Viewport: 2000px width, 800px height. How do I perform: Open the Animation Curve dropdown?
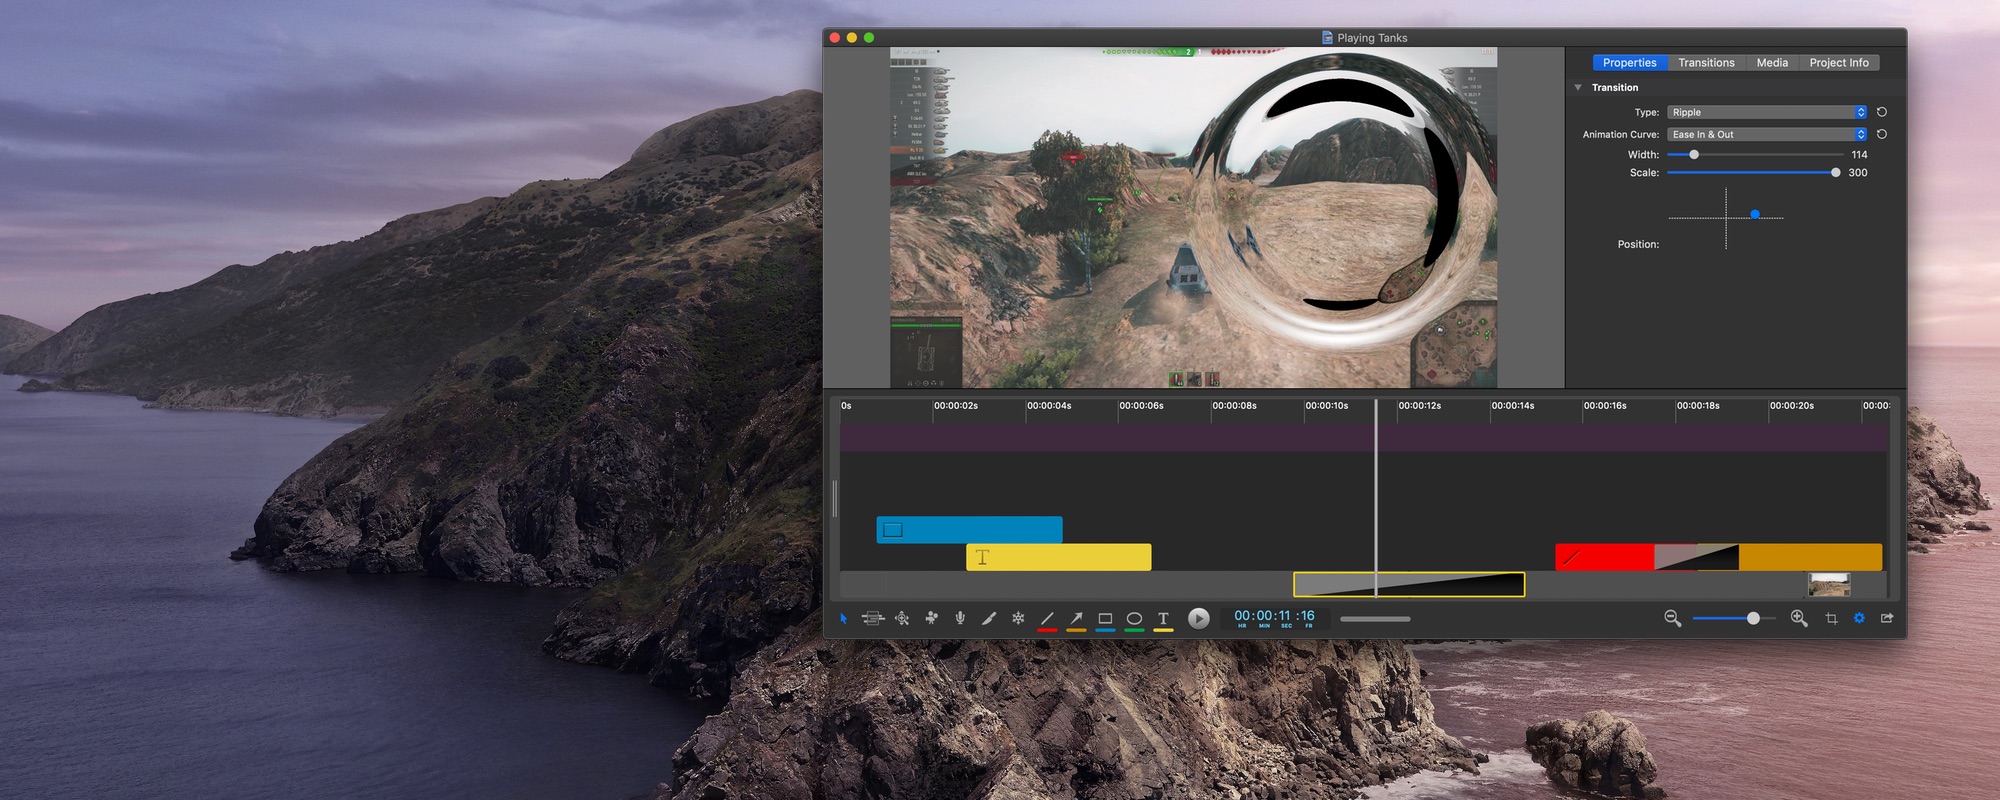coord(1767,134)
